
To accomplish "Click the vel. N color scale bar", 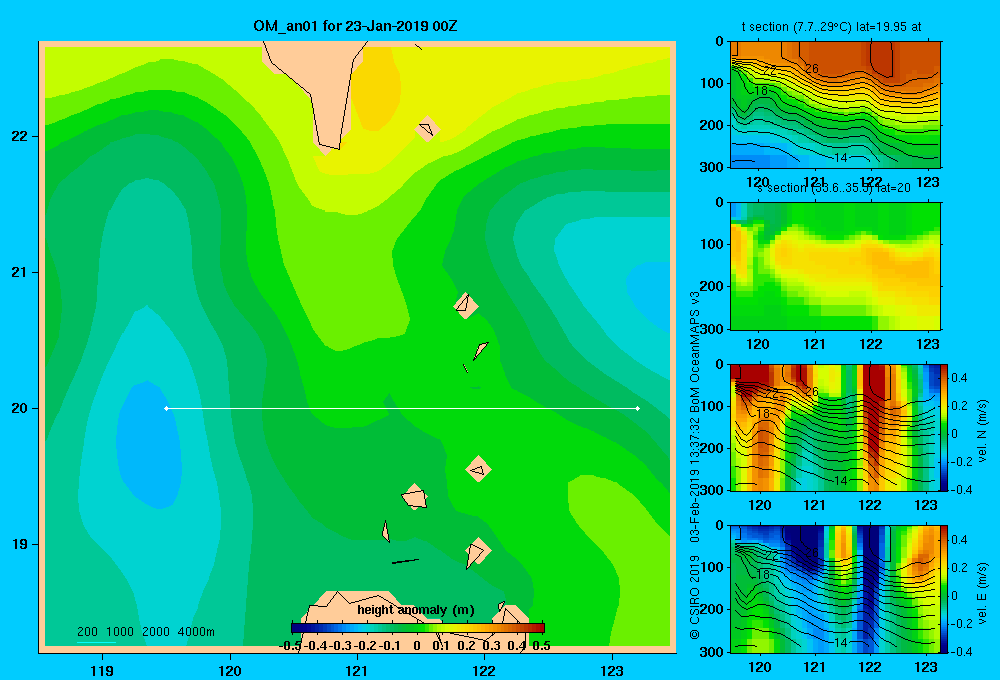I will coord(944,427).
